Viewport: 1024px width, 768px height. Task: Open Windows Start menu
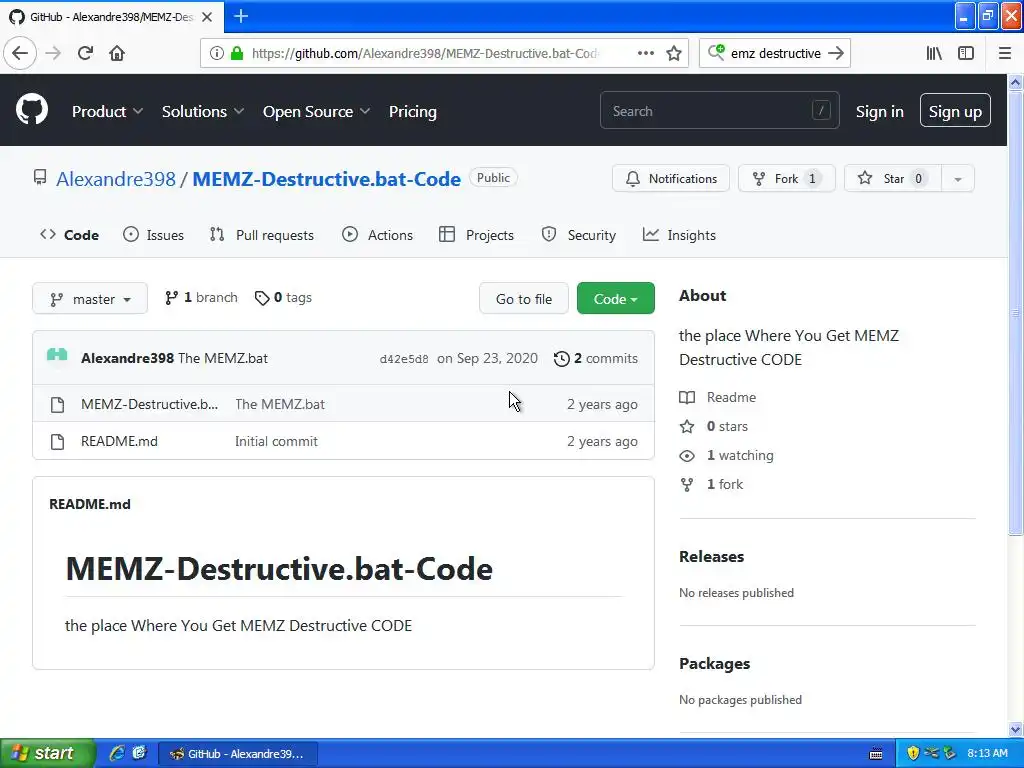[47, 753]
